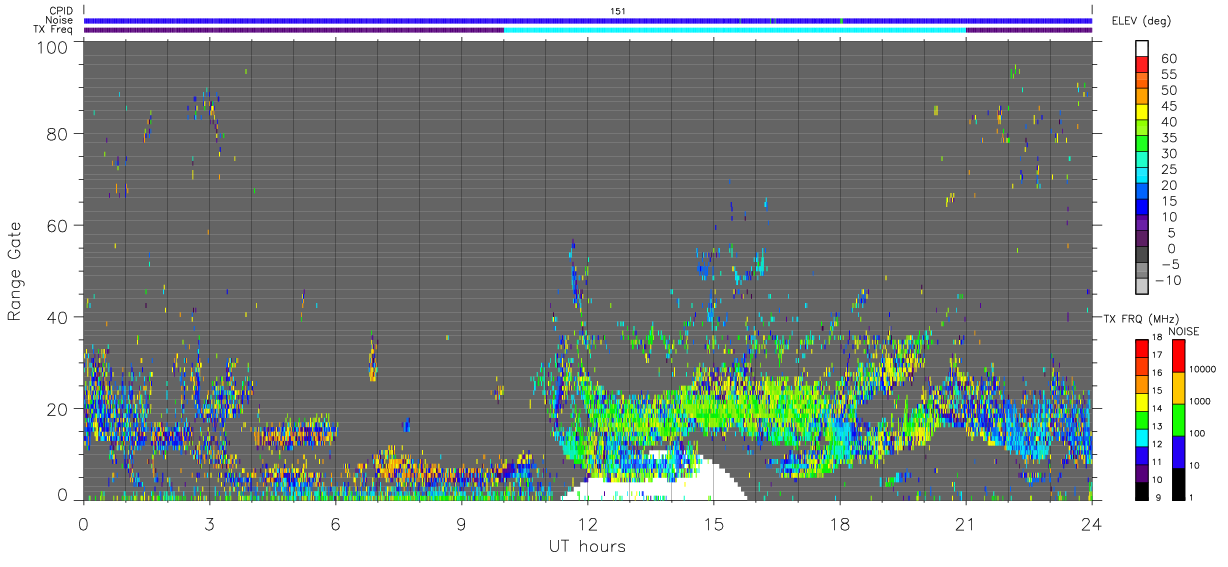Image resolution: width=1228 pixels, height=567 pixels.
Task: Click the CPID value '151'
Action: click(618, 11)
